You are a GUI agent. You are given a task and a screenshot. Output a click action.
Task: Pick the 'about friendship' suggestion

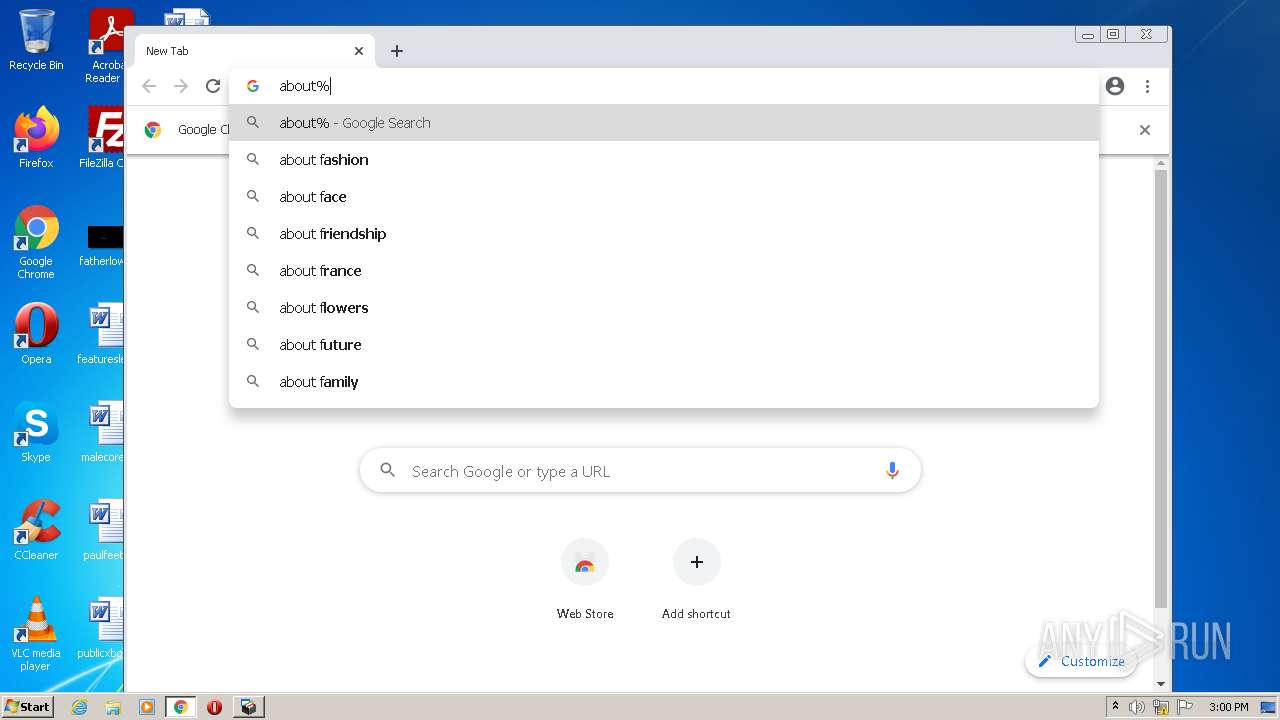[664, 234]
